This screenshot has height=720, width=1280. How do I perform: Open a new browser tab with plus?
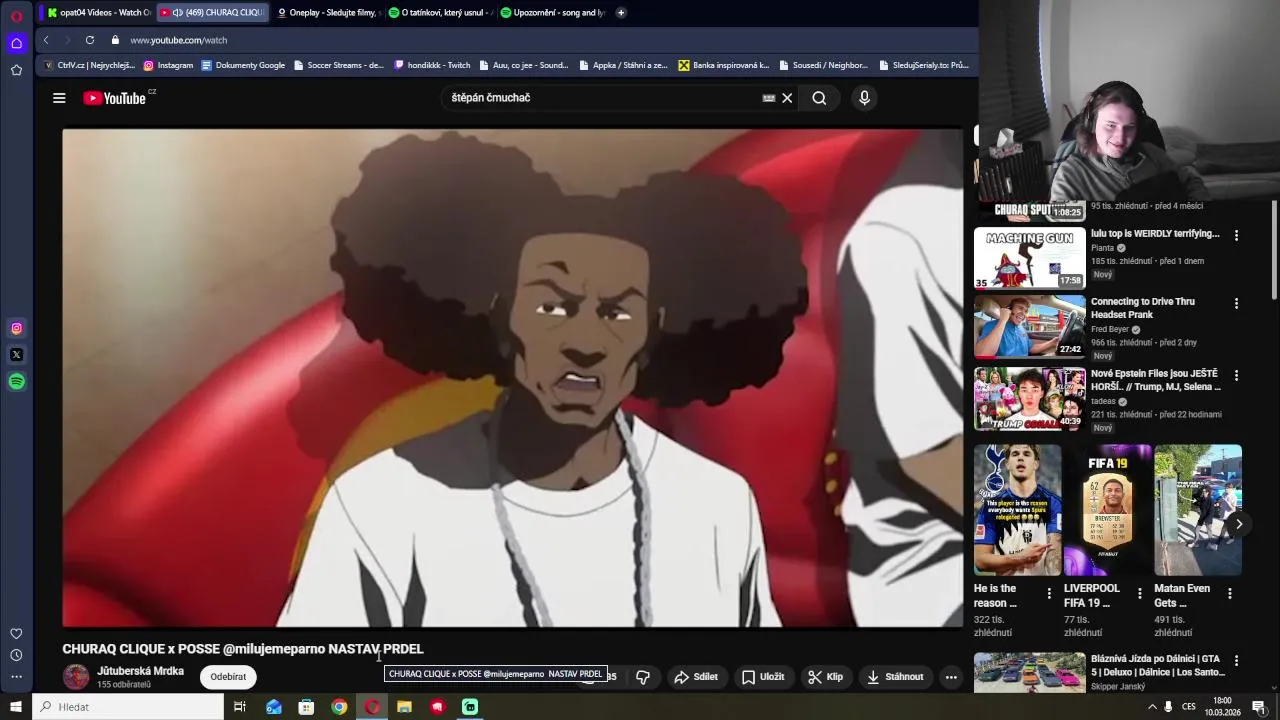click(x=621, y=13)
